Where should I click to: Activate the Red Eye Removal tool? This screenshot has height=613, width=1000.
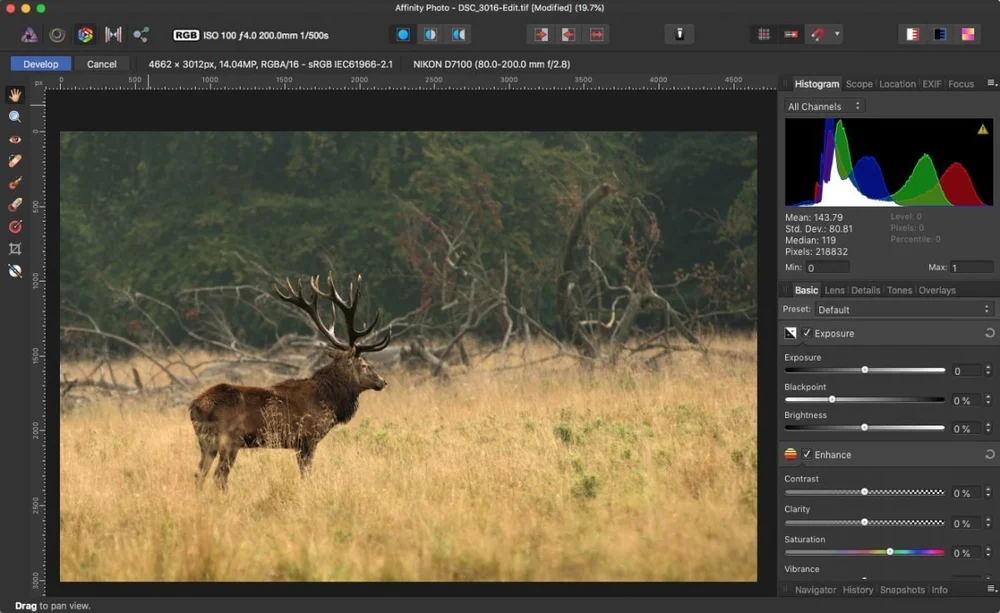point(14,139)
